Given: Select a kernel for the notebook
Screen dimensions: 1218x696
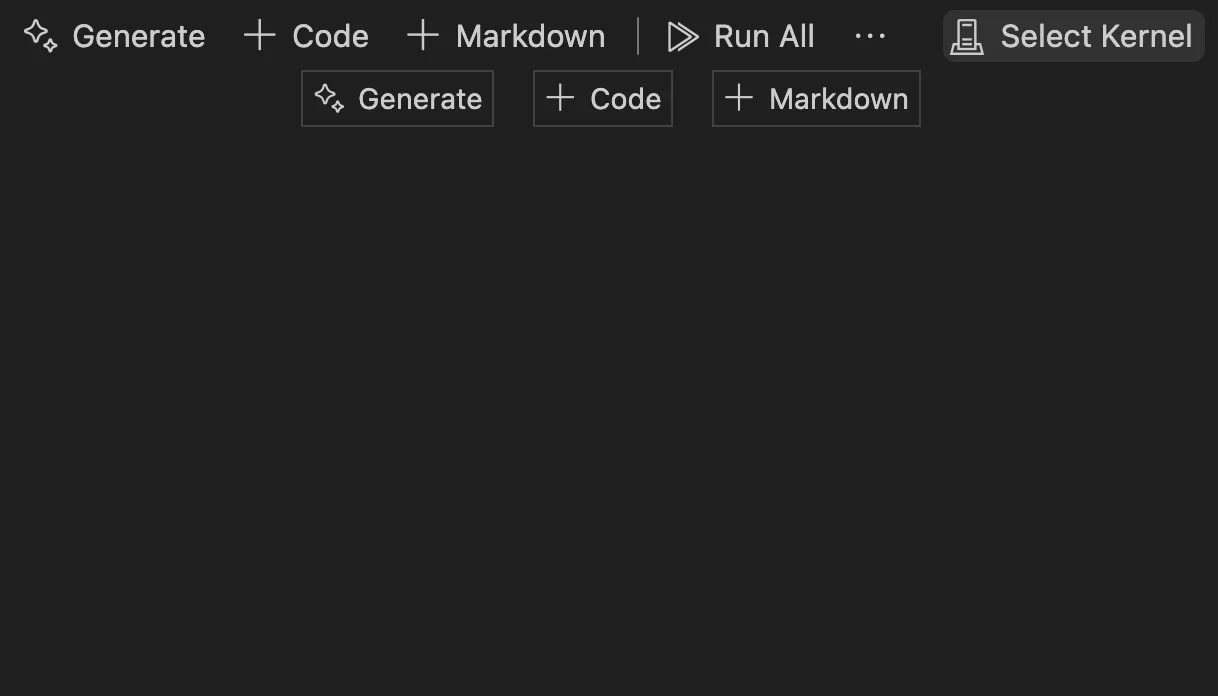Looking at the screenshot, I should [x=1072, y=36].
